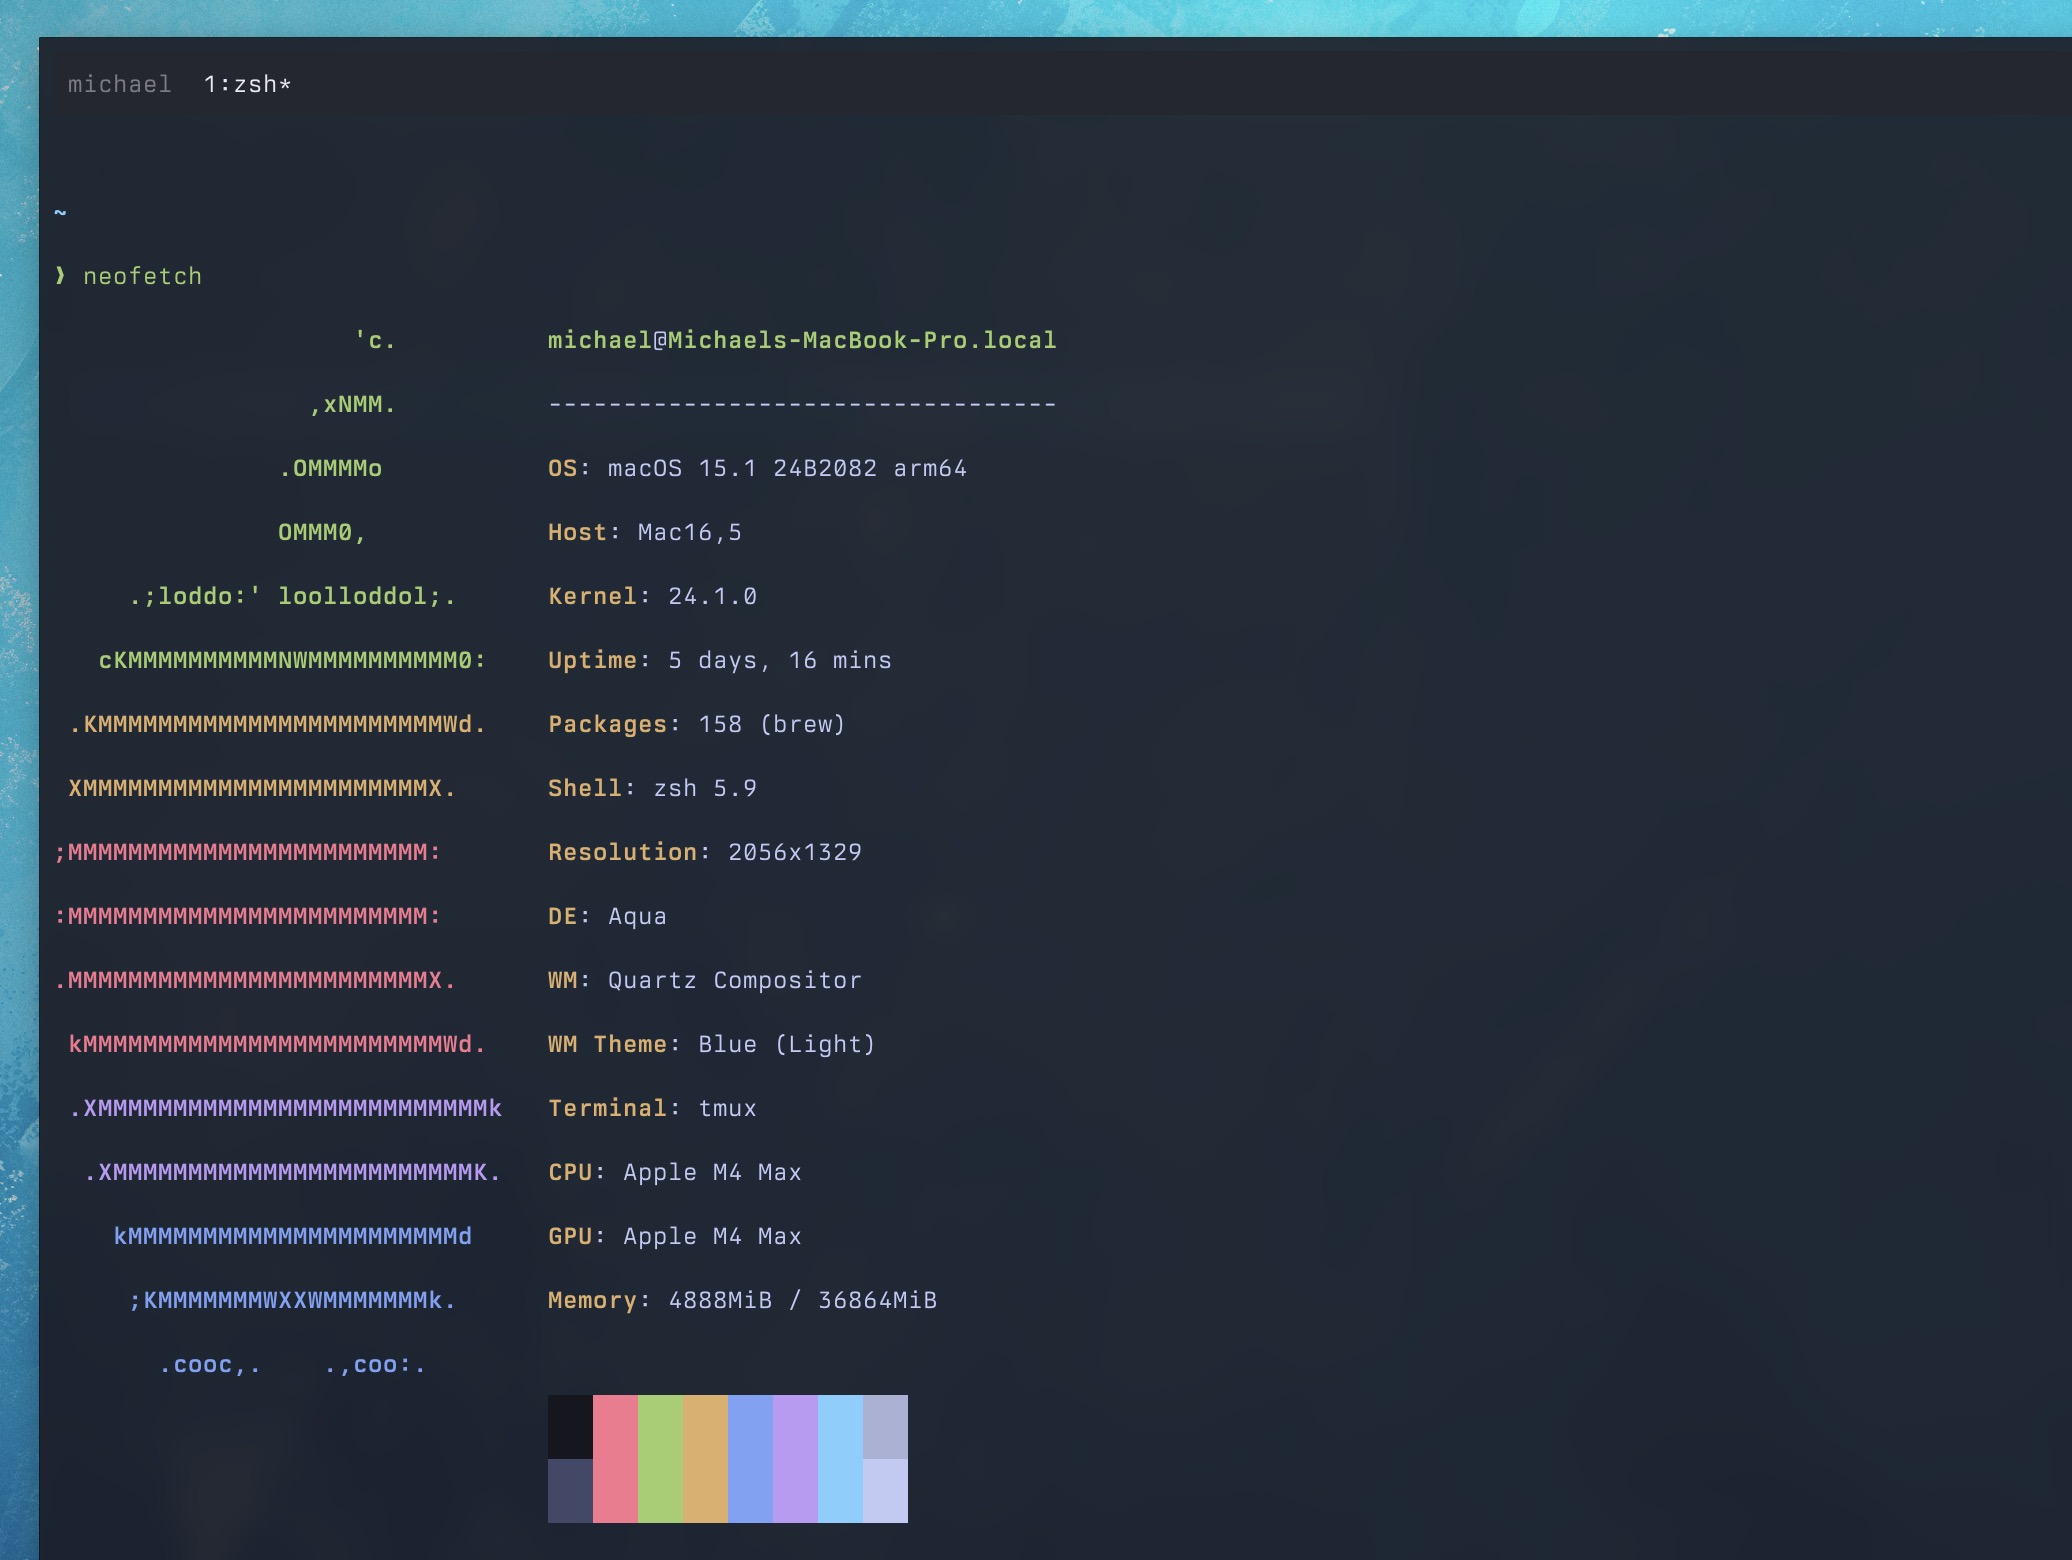2072x1560 pixels.
Task: Click the Packages brew count line
Action: (x=694, y=723)
